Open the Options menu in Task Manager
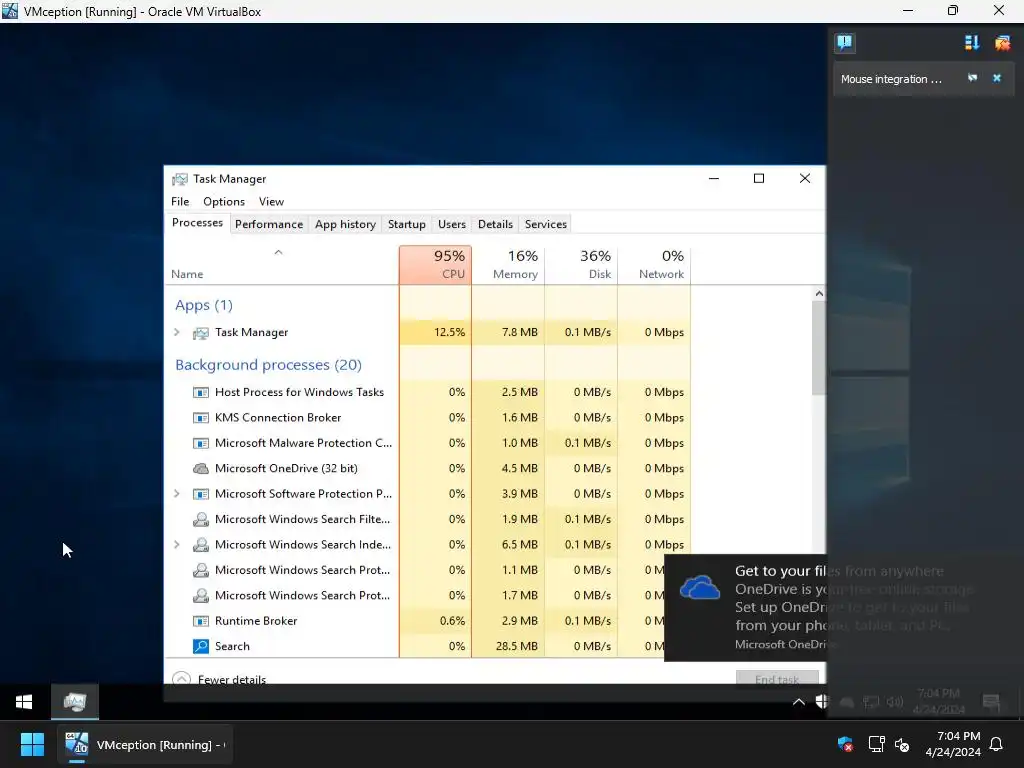The width and height of the screenshot is (1024, 768). click(x=224, y=202)
